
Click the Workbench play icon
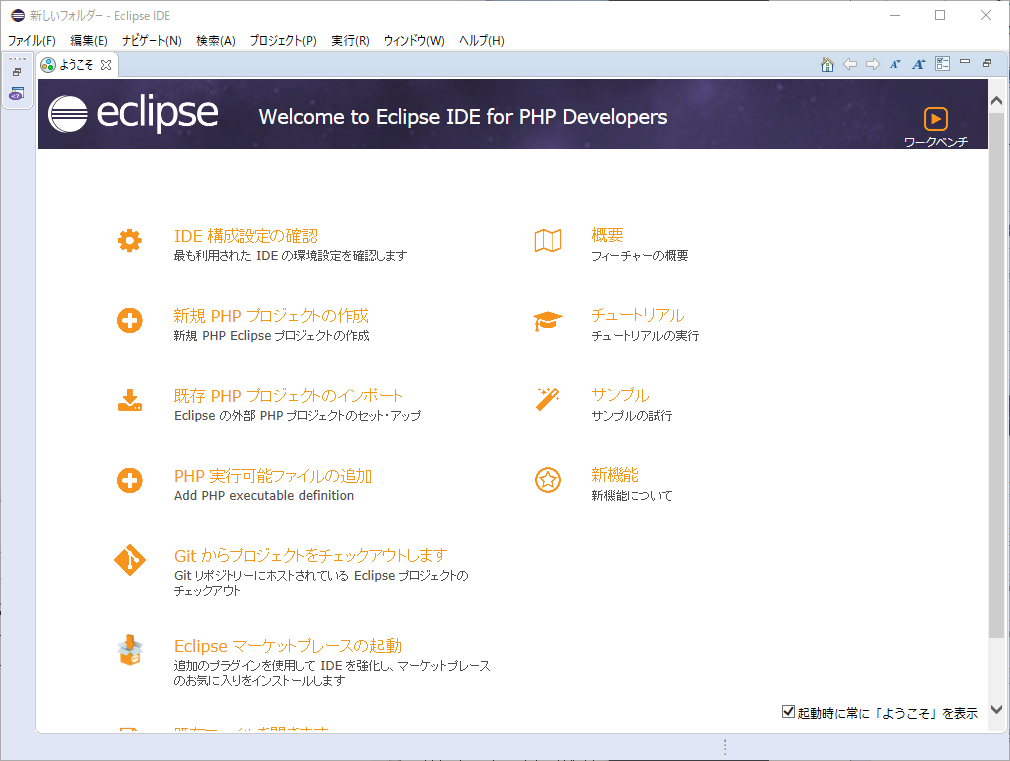click(935, 119)
